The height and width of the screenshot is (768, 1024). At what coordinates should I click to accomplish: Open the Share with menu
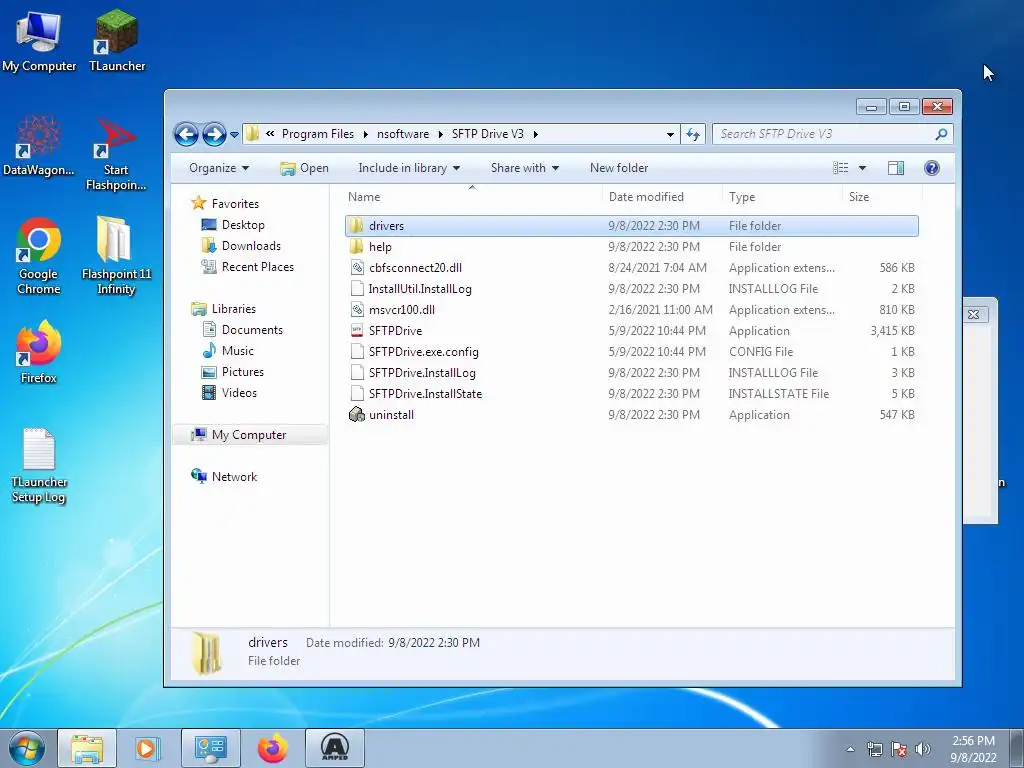coord(524,168)
